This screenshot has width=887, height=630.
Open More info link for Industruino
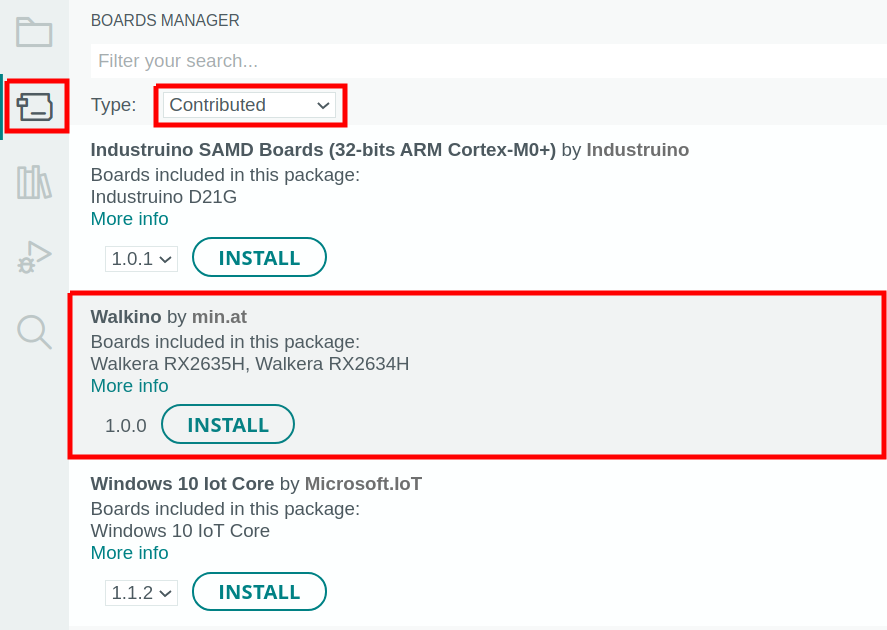[x=130, y=219]
